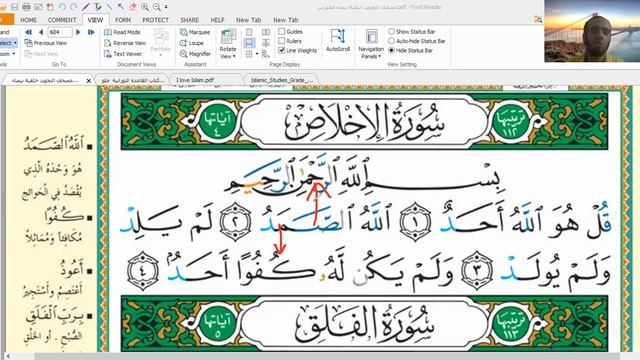This screenshot has height=360, width=640.
Task: Select Hide Status Bar radio button
Action: pyautogui.click(x=391, y=50)
